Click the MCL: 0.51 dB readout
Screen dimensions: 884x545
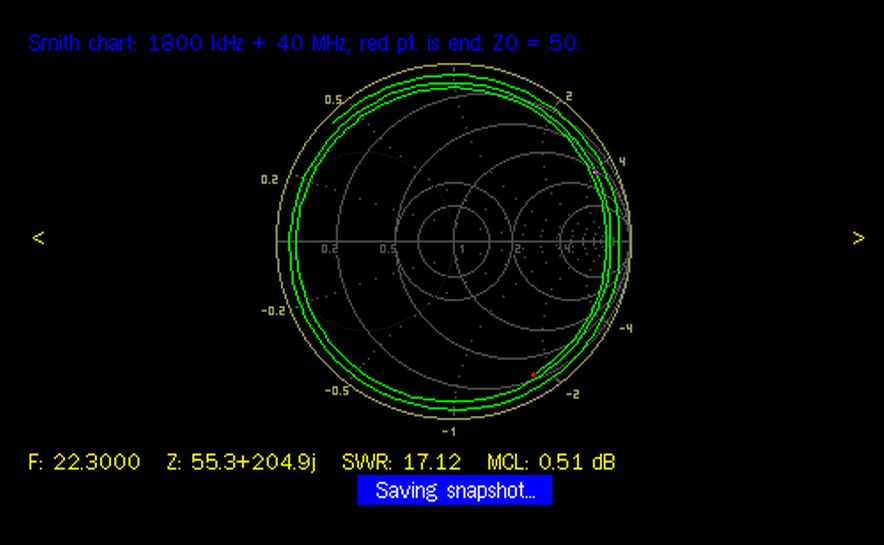point(551,462)
